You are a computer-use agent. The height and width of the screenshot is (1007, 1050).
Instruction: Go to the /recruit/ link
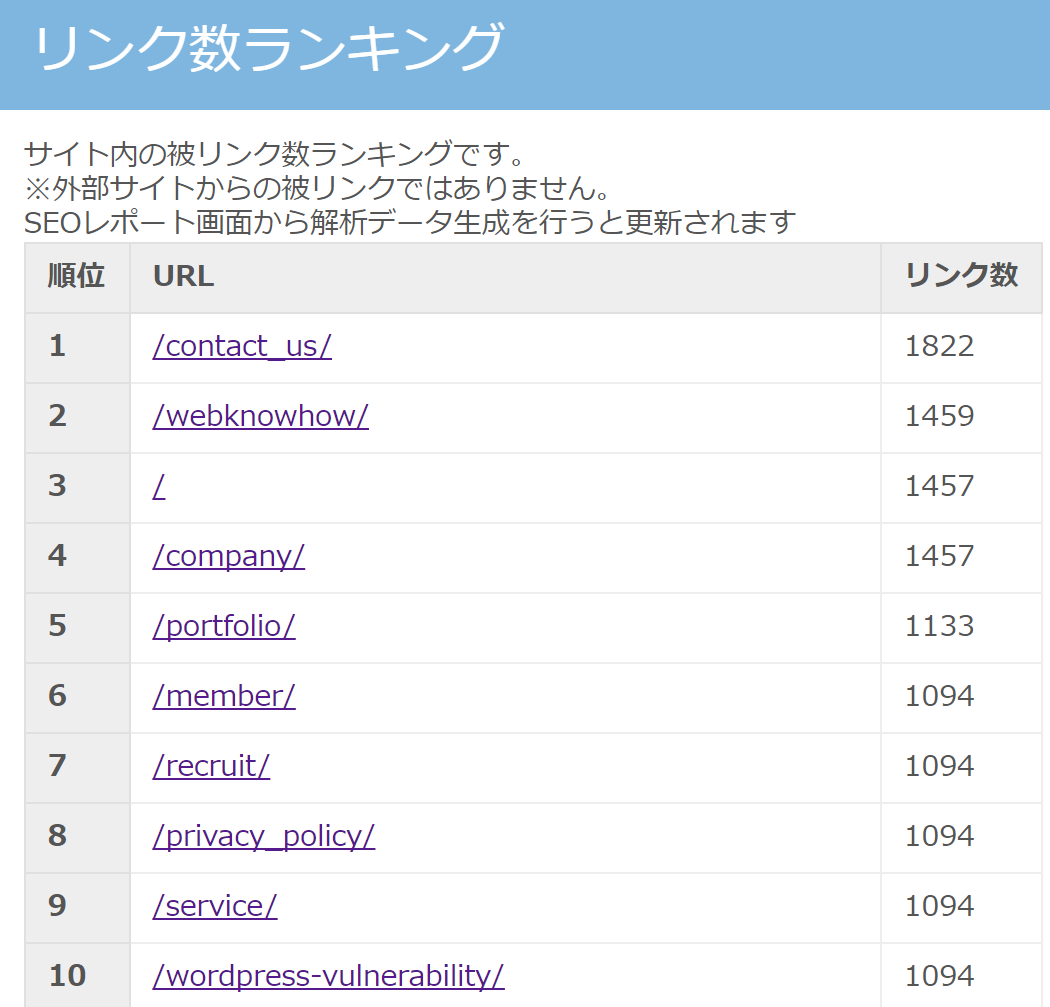coord(211,766)
